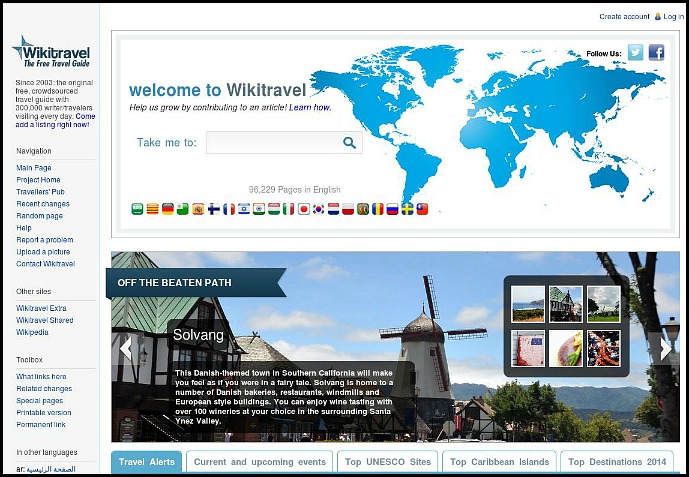Click the Create account link
This screenshot has height=477, width=689.
click(x=624, y=17)
